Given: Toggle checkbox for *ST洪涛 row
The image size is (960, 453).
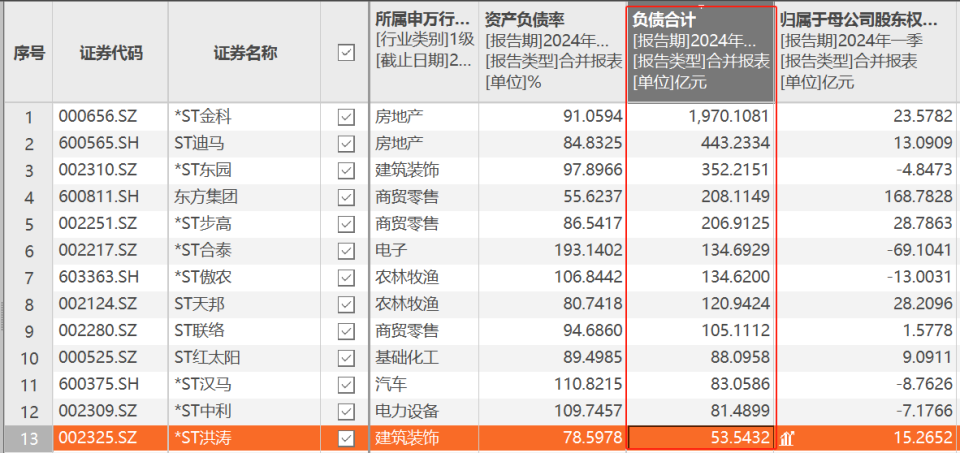Looking at the screenshot, I should (347, 438).
